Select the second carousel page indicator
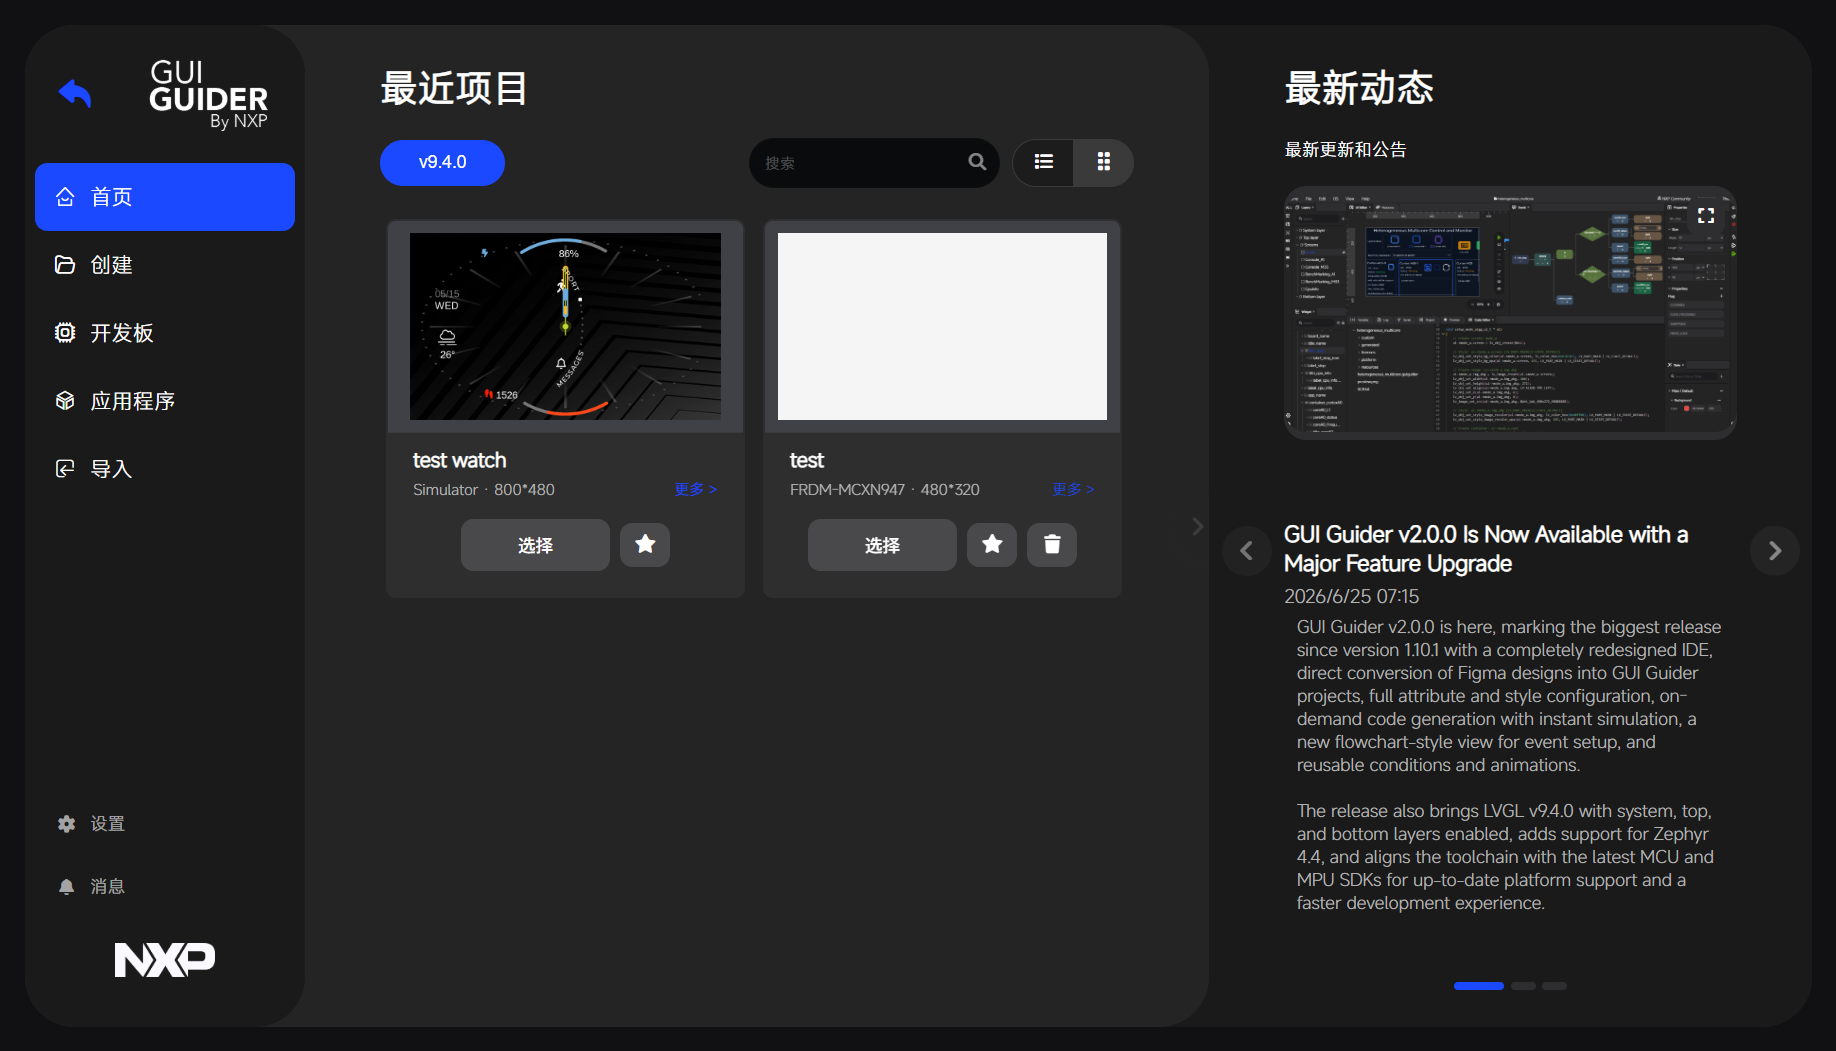 pyautogui.click(x=1523, y=986)
